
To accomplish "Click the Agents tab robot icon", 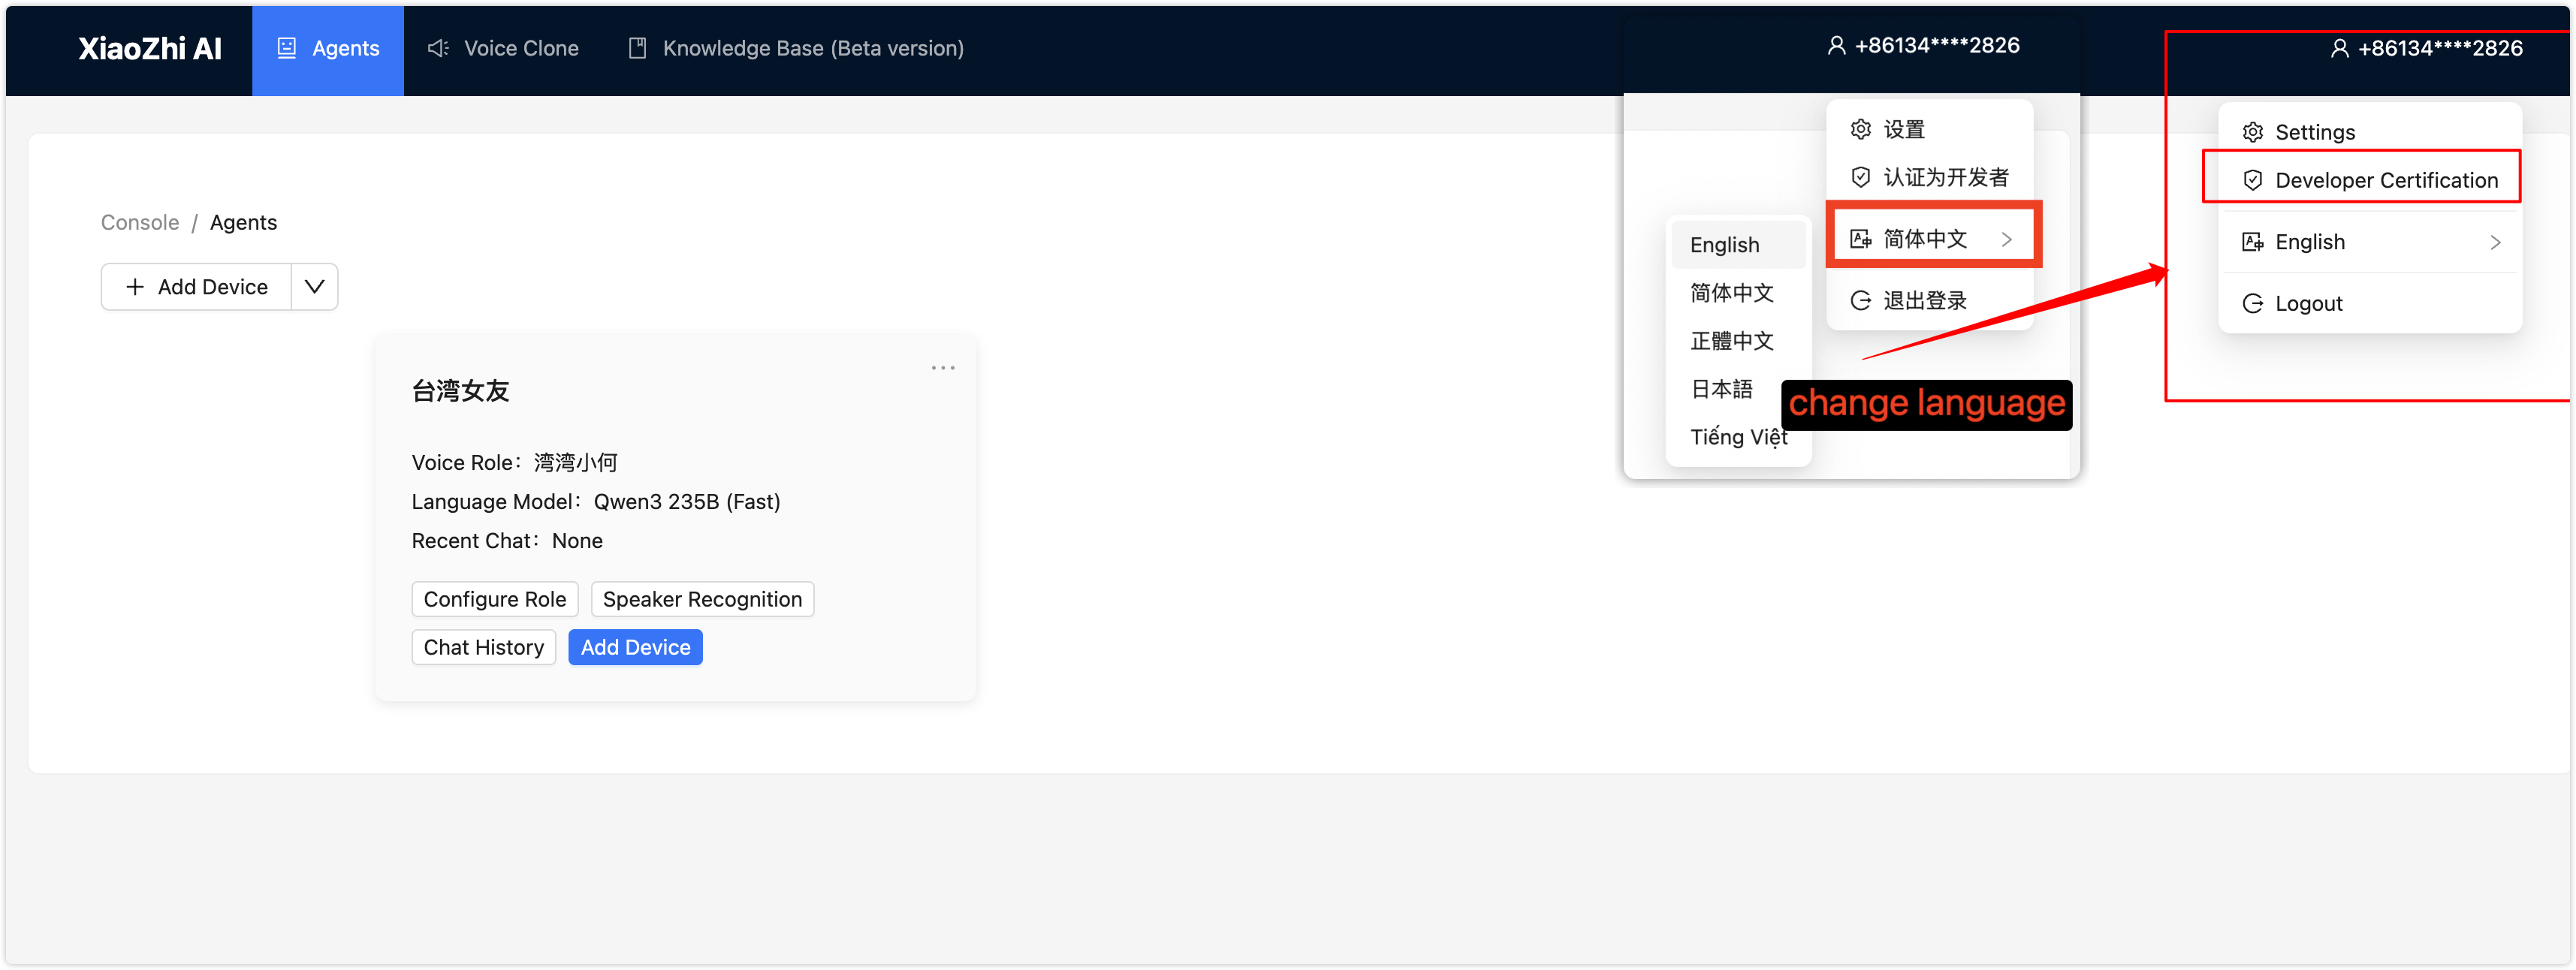I will (x=287, y=48).
